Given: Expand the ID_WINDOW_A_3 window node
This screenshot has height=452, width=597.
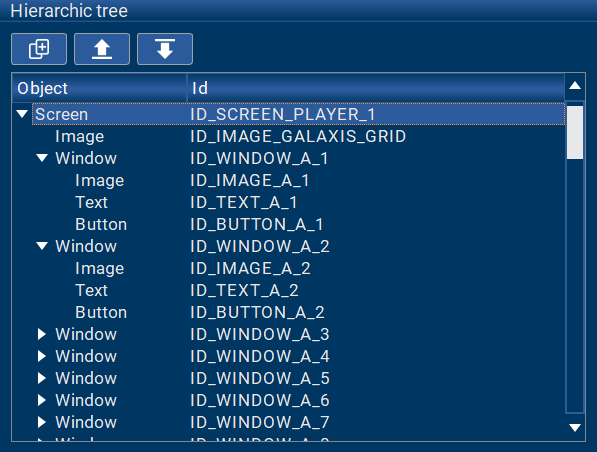Looking at the screenshot, I should coord(42,334).
